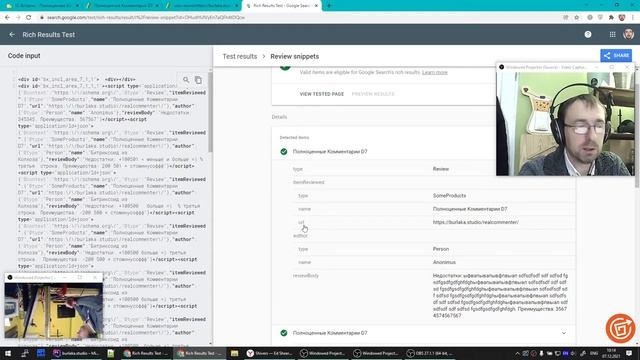Image resolution: width=640 pixels, height=360 pixels.
Task: Click the webcam Windowed Projector video
Action: point(565,124)
